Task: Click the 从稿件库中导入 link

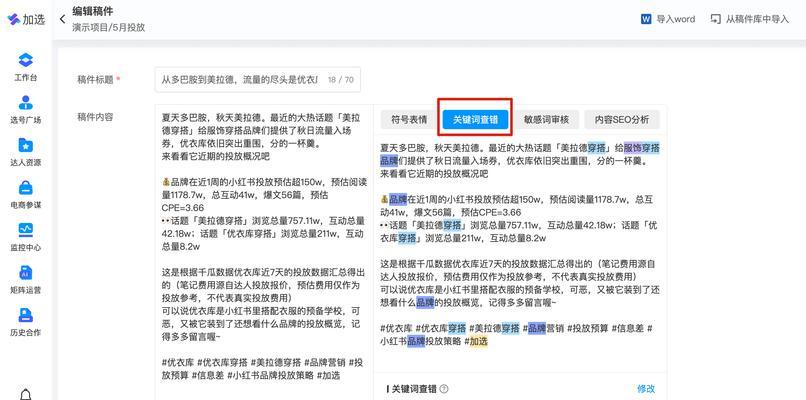Action: coord(757,19)
